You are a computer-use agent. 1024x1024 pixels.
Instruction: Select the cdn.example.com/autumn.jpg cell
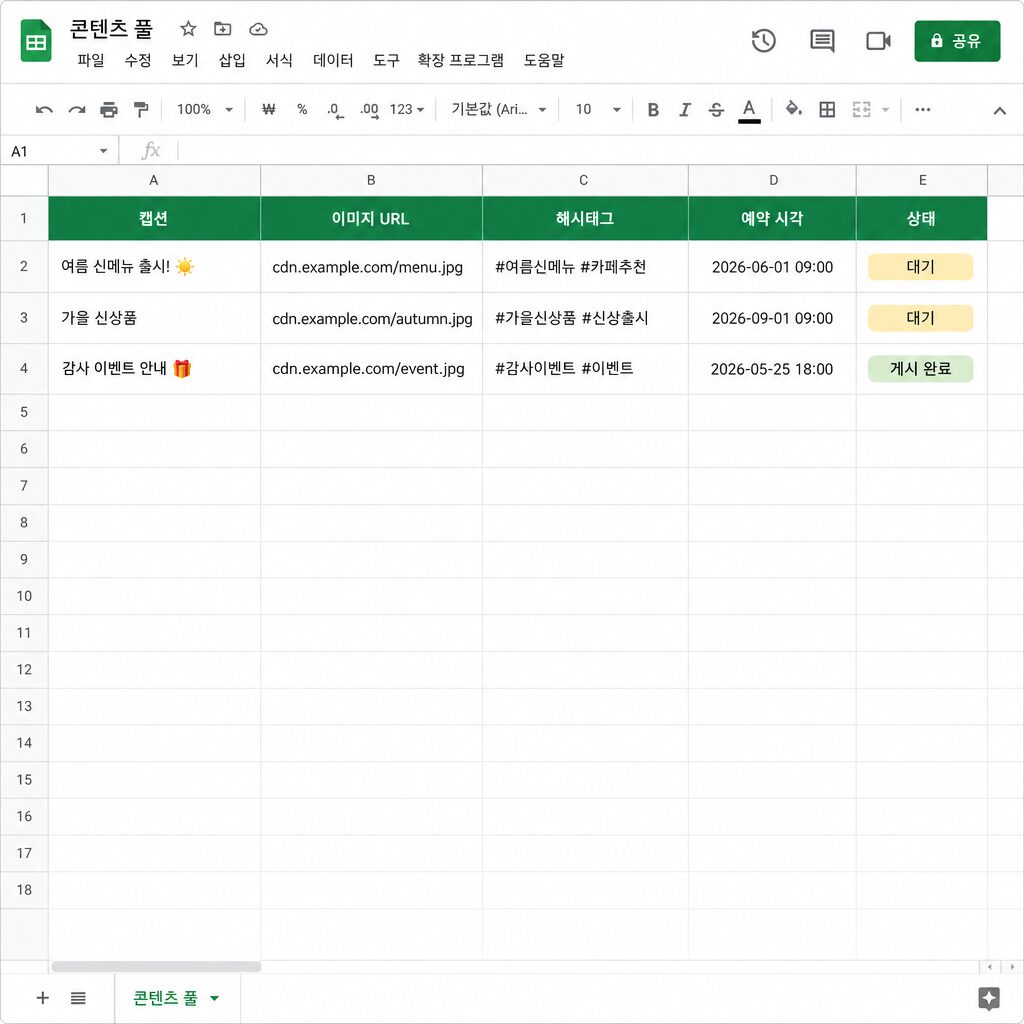click(372, 318)
